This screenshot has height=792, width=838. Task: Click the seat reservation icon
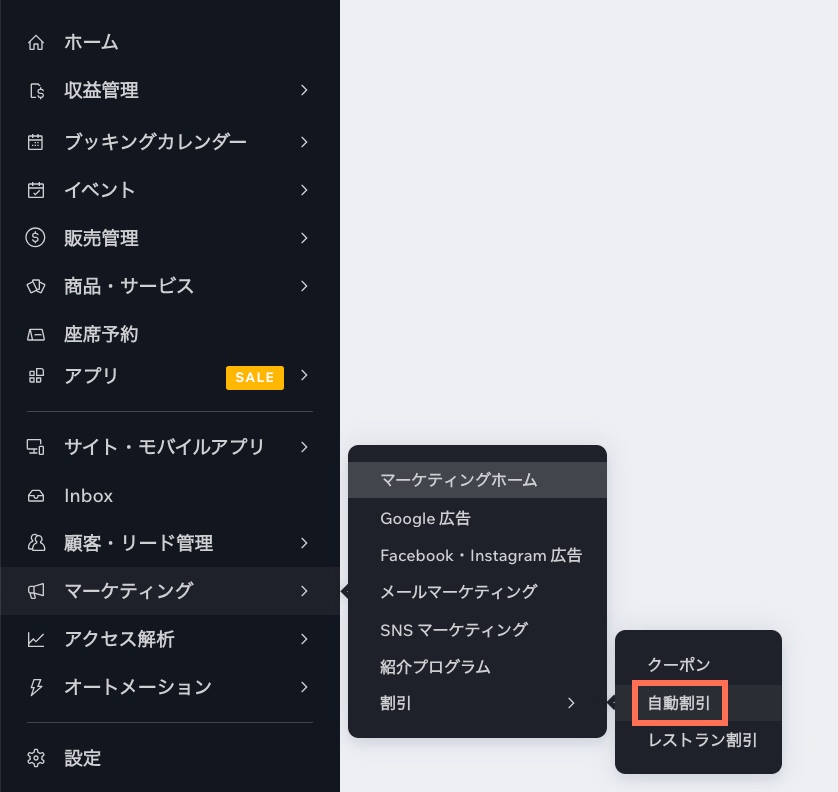click(36, 334)
